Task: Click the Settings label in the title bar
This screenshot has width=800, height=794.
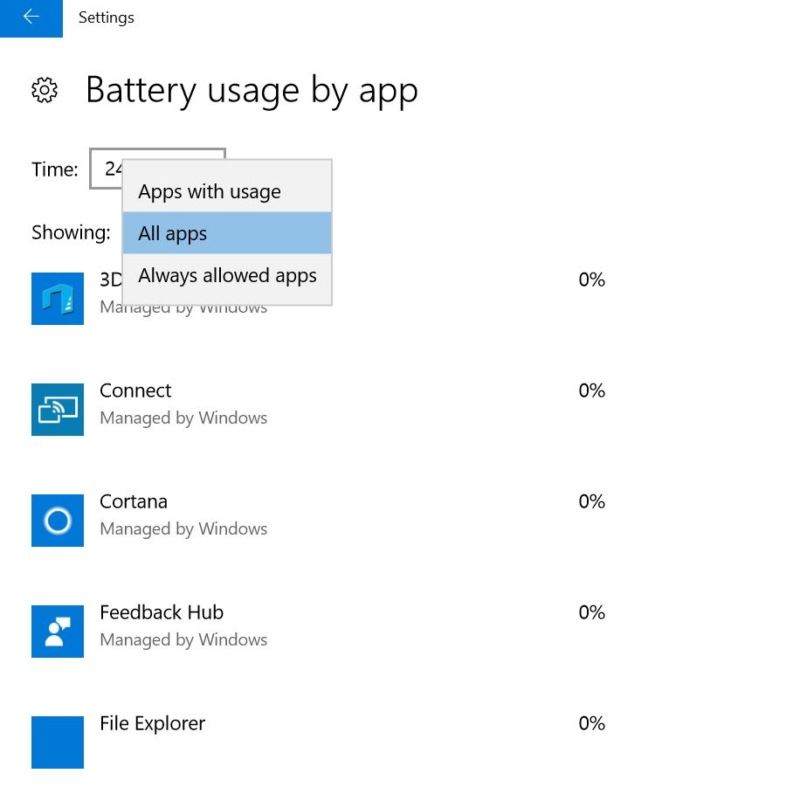Action: point(106,17)
